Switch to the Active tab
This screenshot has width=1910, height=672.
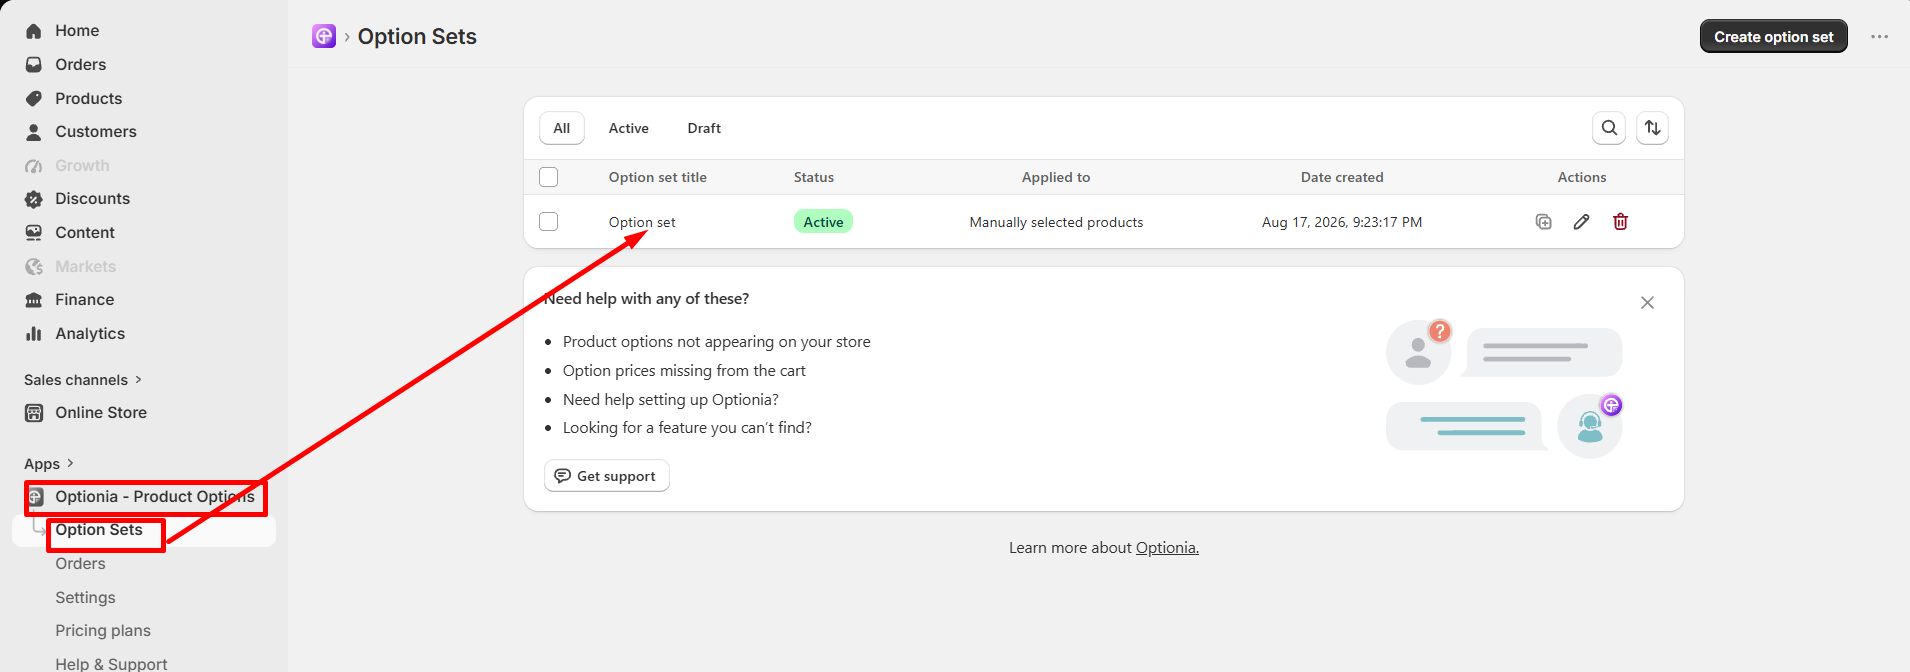pyautogui.click(x=629, y=128)
